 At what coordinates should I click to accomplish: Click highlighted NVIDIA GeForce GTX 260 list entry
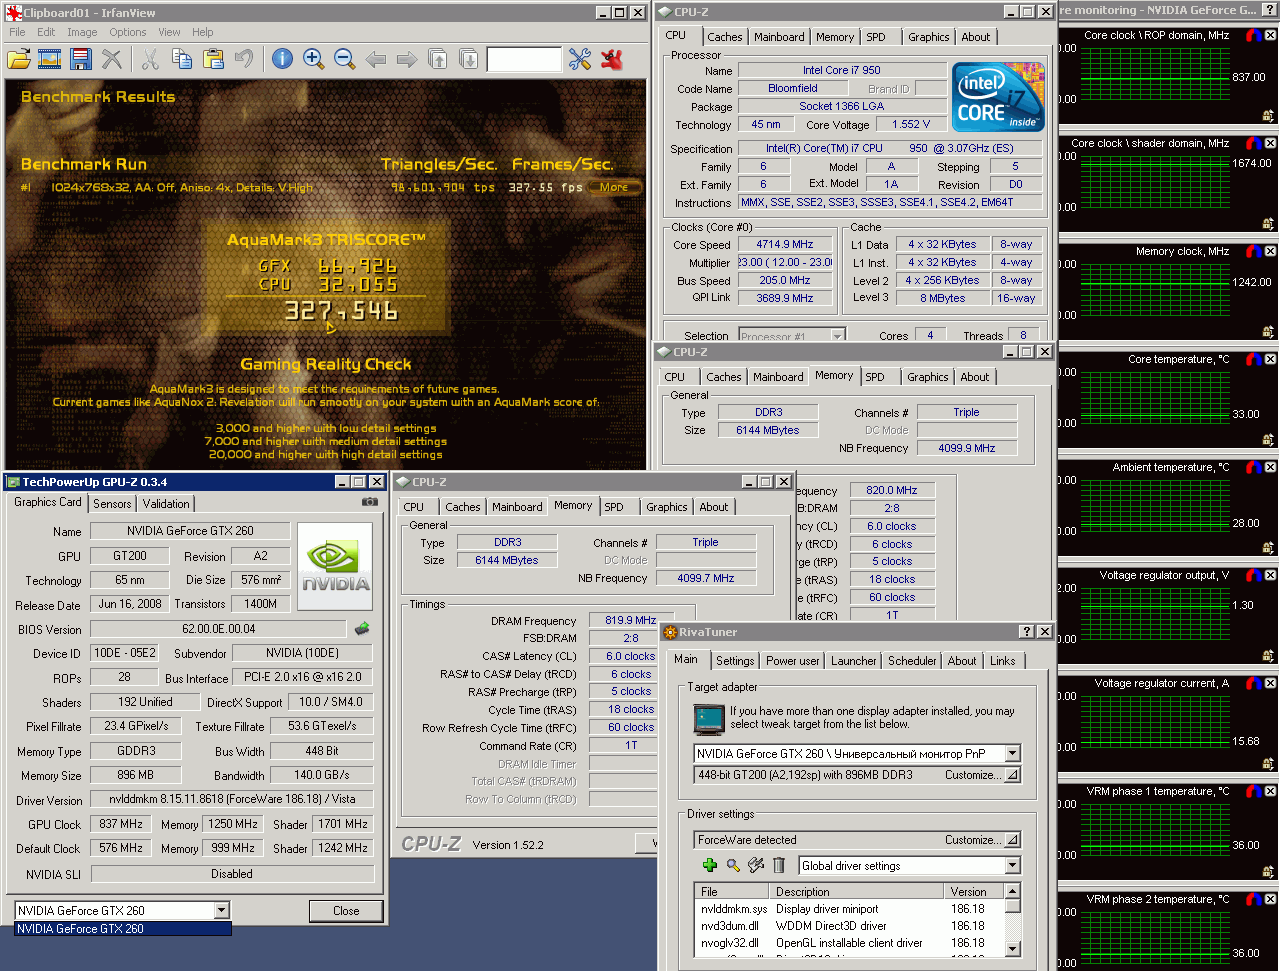tap(123, 929)
